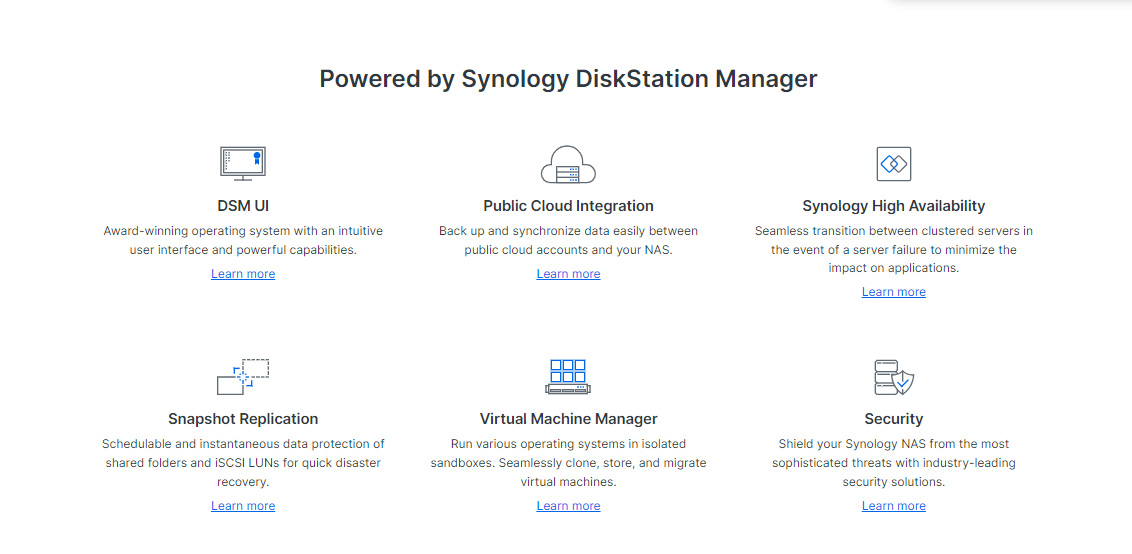1132x554 pixels.
Task: Click the Seamless transition between clustered servers text
Action: coord(893,249)
